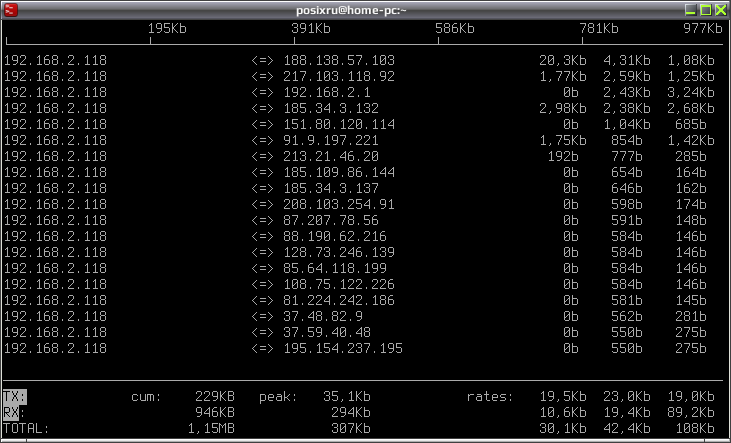Click the 195Kb scale label
This screenshot has width=731, height=443.
pyautogui.click(x=167, y=28)
